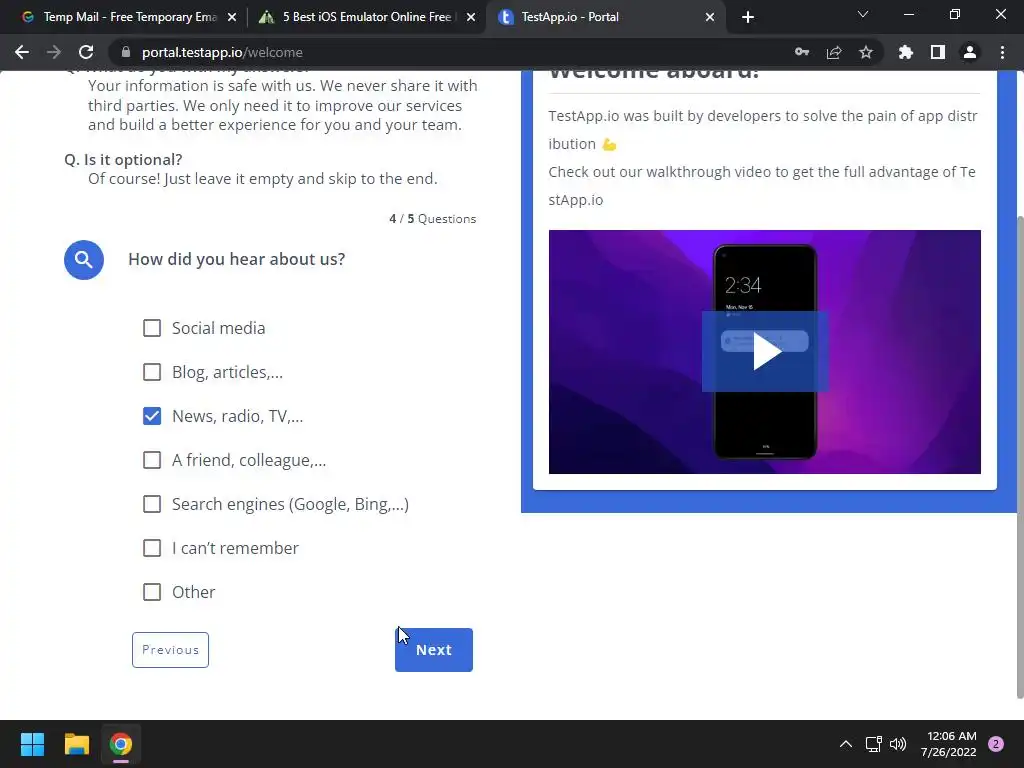1024x768 pixels.
Task: Click the share page icon
Action: [x=834, y=52]
